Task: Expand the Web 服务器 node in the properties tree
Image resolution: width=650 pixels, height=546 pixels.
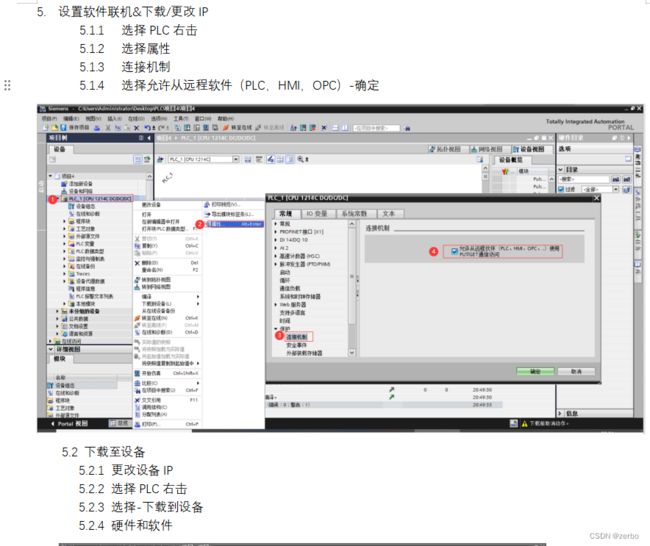Action: pos(276,305)
